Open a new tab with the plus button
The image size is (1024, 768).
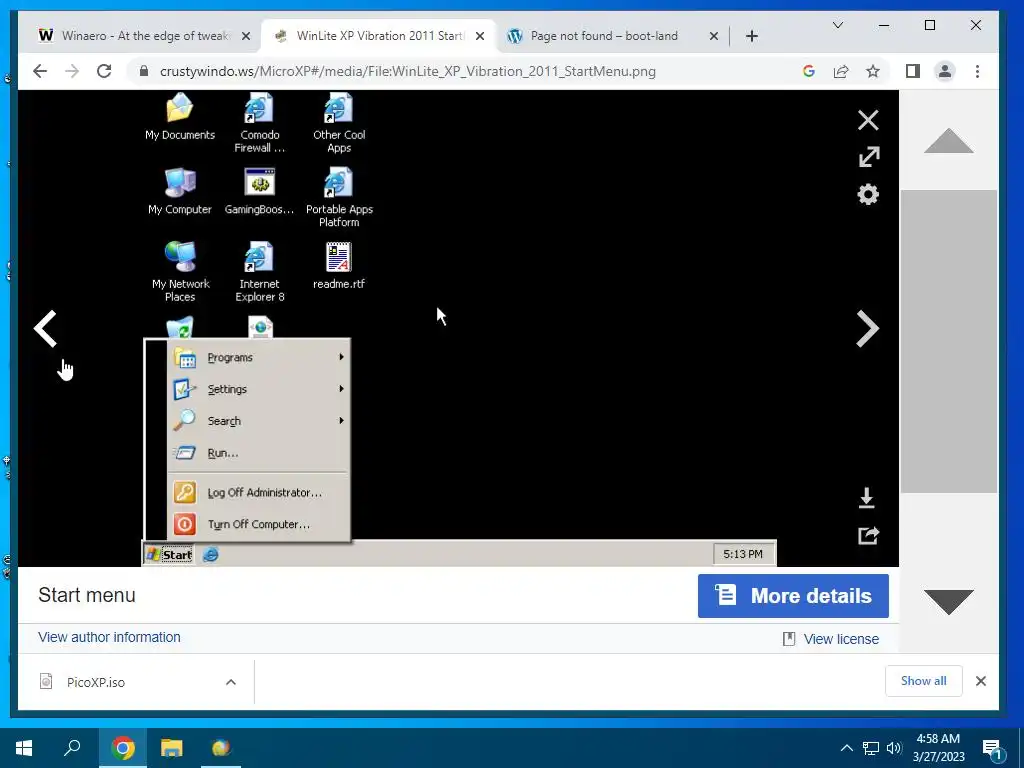(x=752, y=36)
